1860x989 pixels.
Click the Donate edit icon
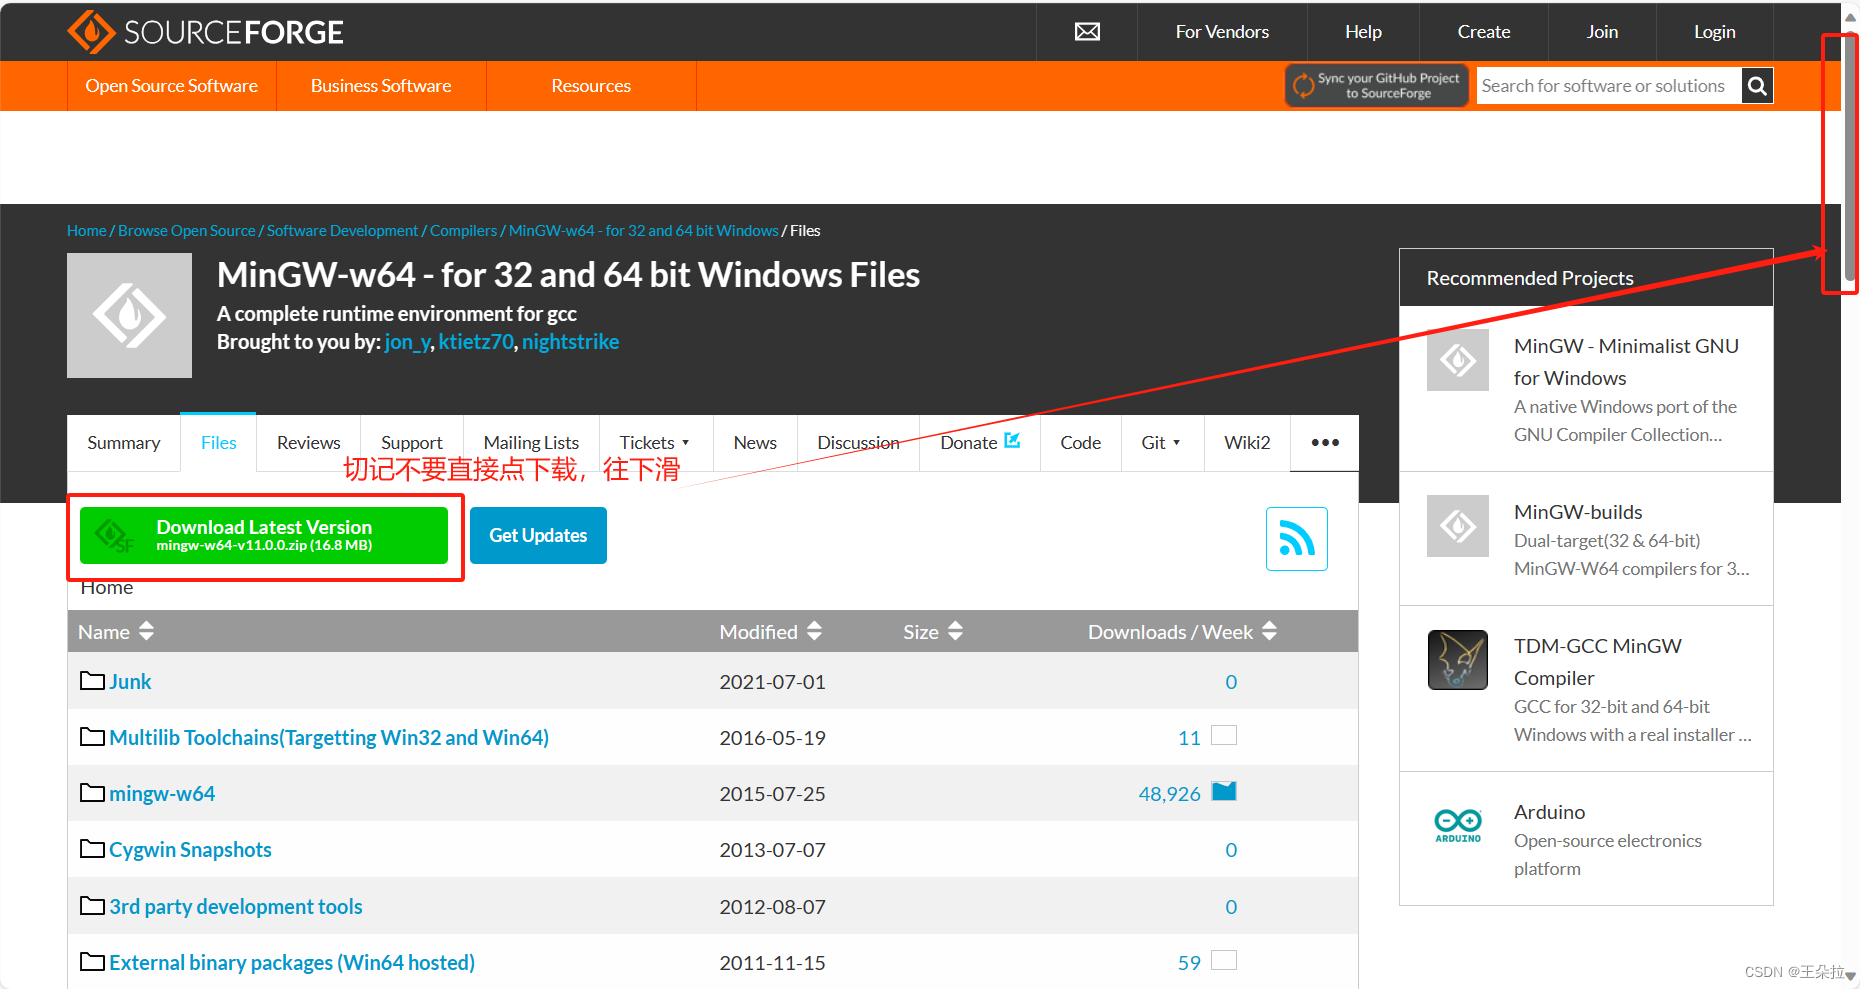(1012, 441)
